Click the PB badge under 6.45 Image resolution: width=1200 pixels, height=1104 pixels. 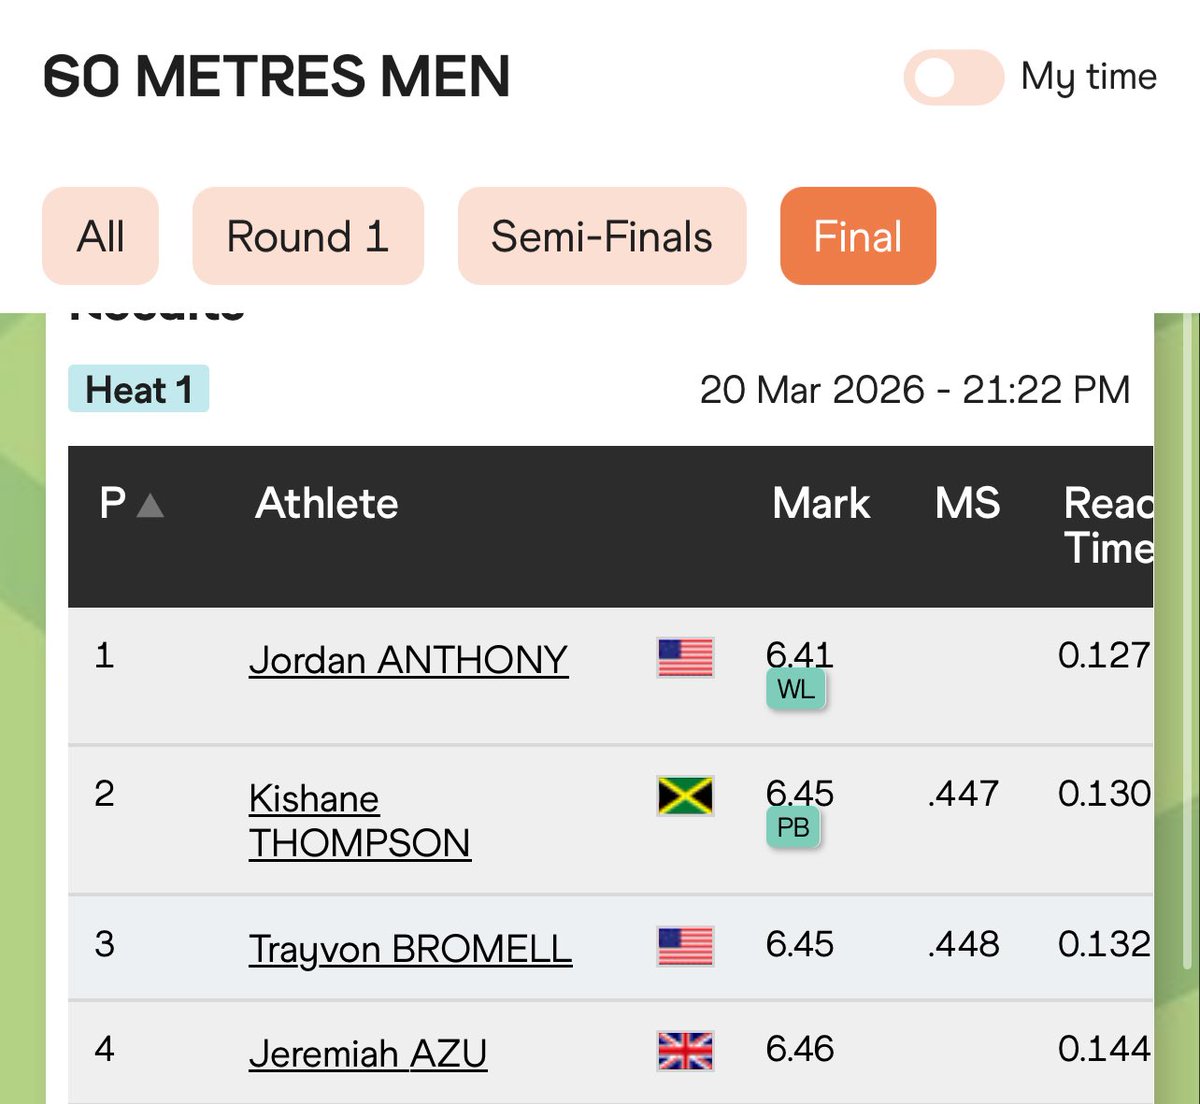point(793,828)
